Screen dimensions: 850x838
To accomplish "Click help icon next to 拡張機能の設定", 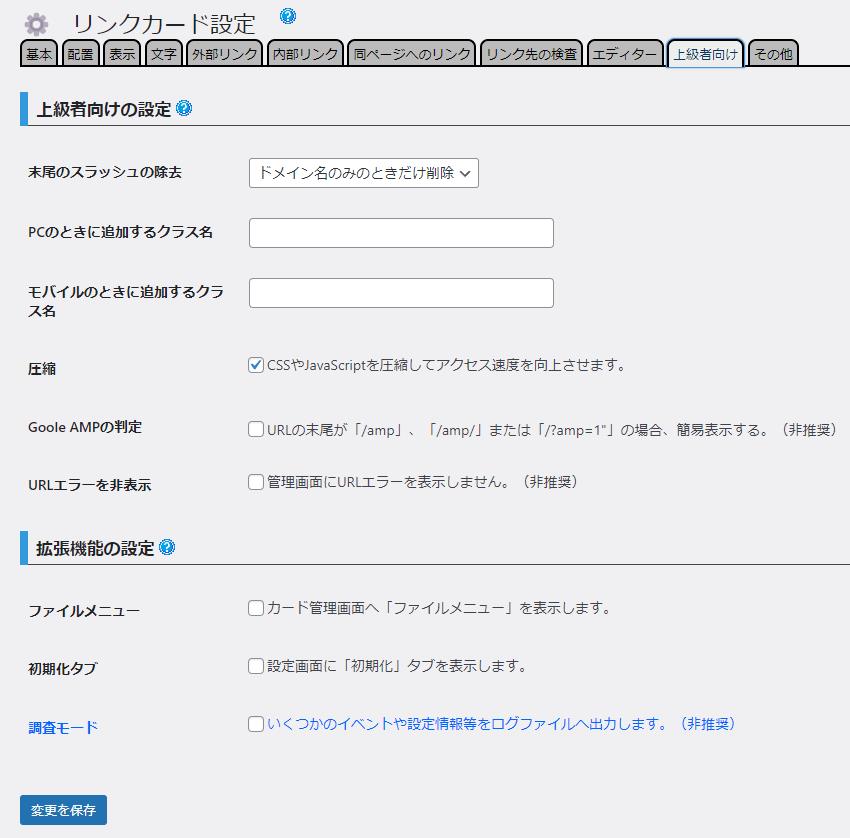I will pyautogui.click(x=167, y=547).
